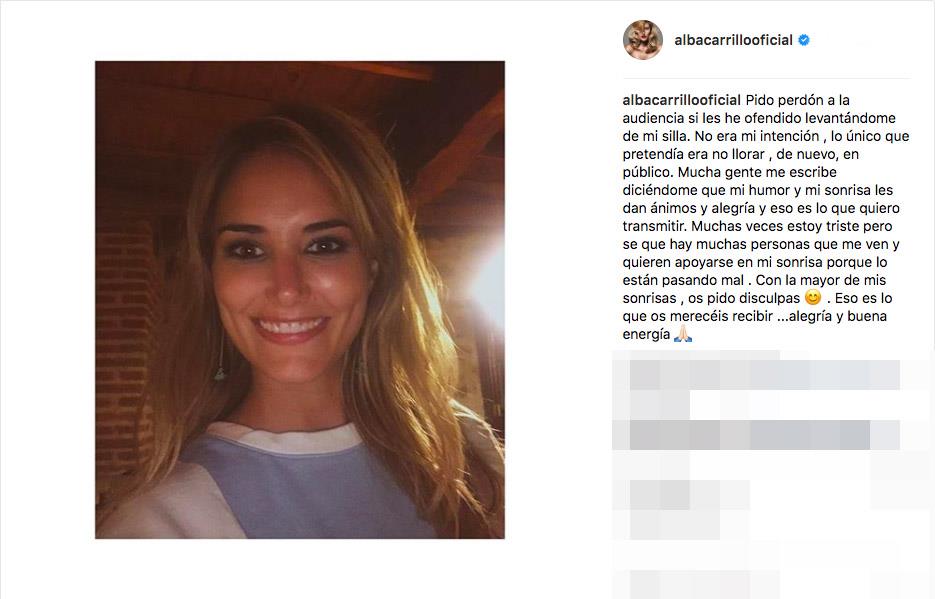Click the blue verified badge
The width and height of the screenshot is (935, 599).
coord(804,40)
